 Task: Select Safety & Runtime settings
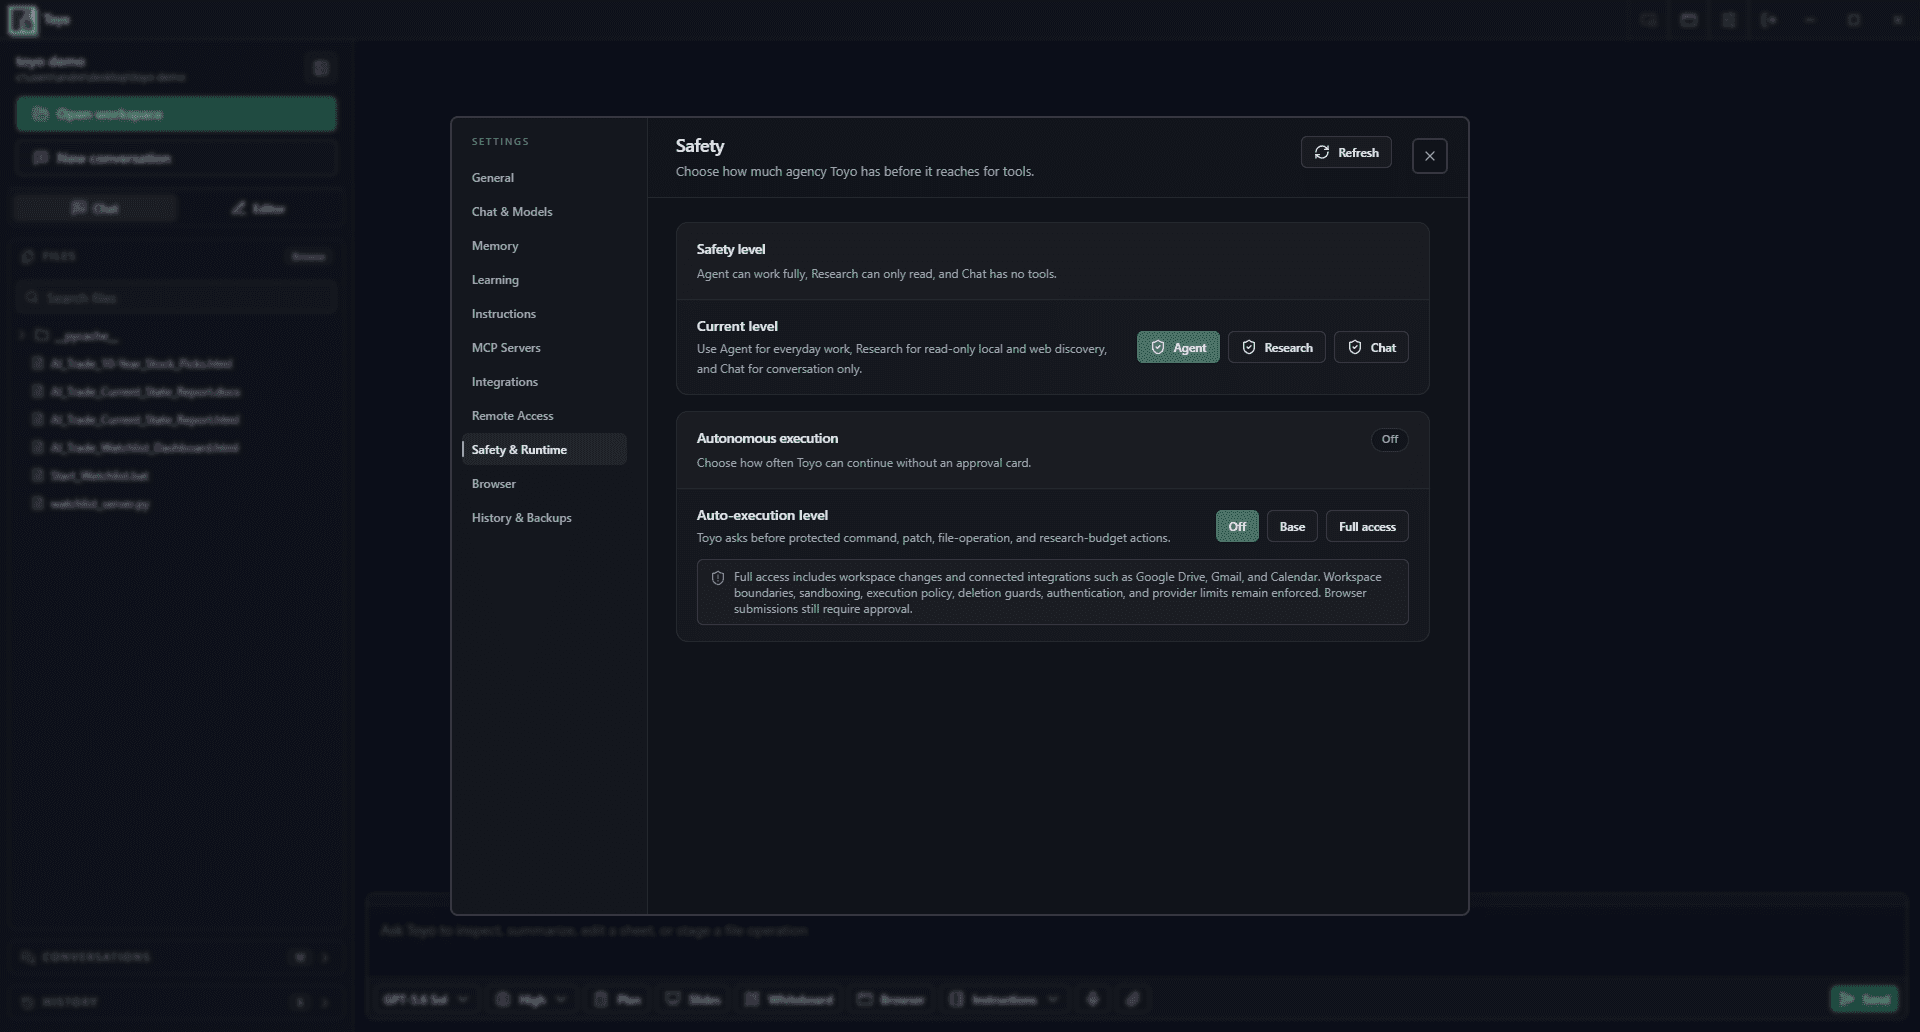[544, 450]
